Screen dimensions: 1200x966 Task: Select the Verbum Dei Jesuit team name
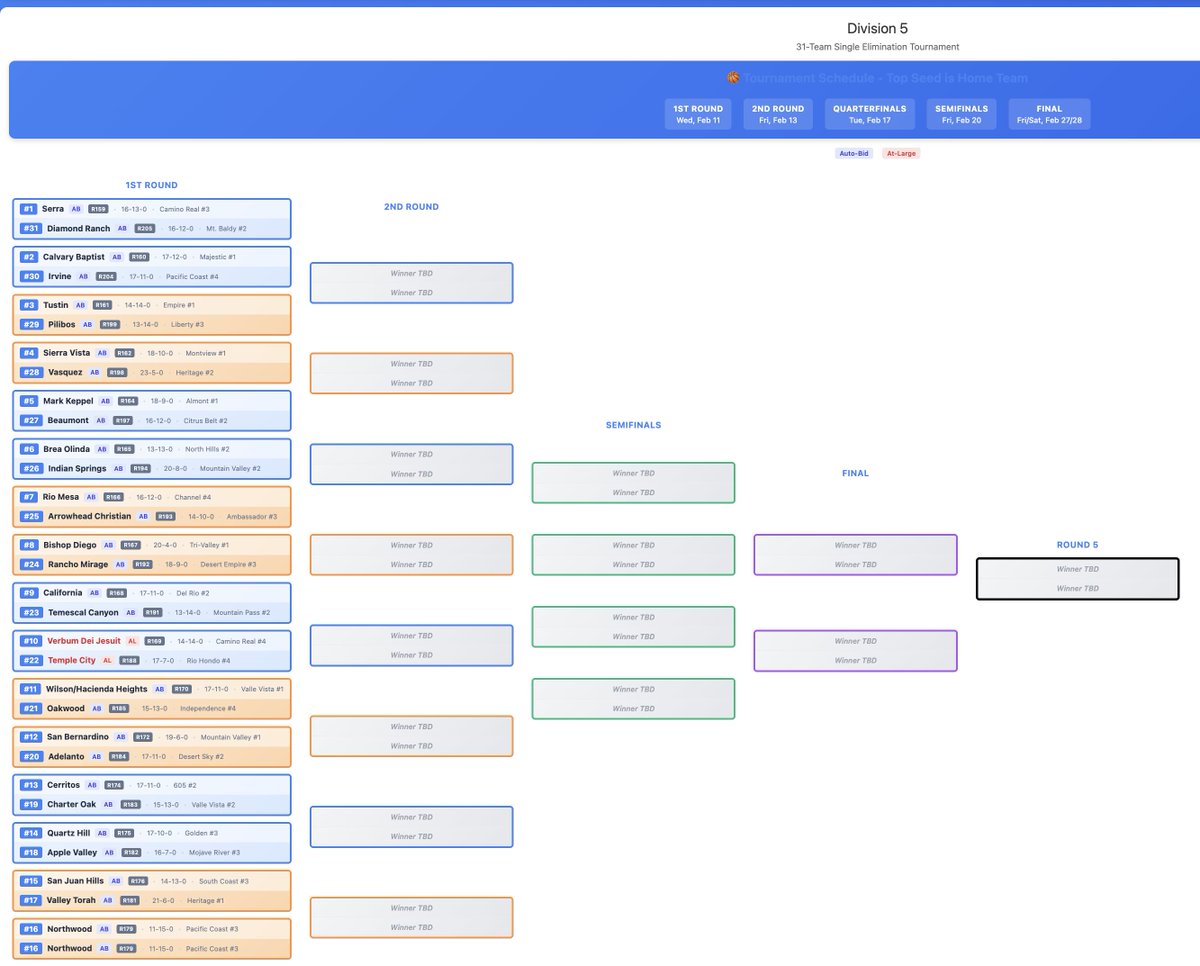(x=82, y=641)
